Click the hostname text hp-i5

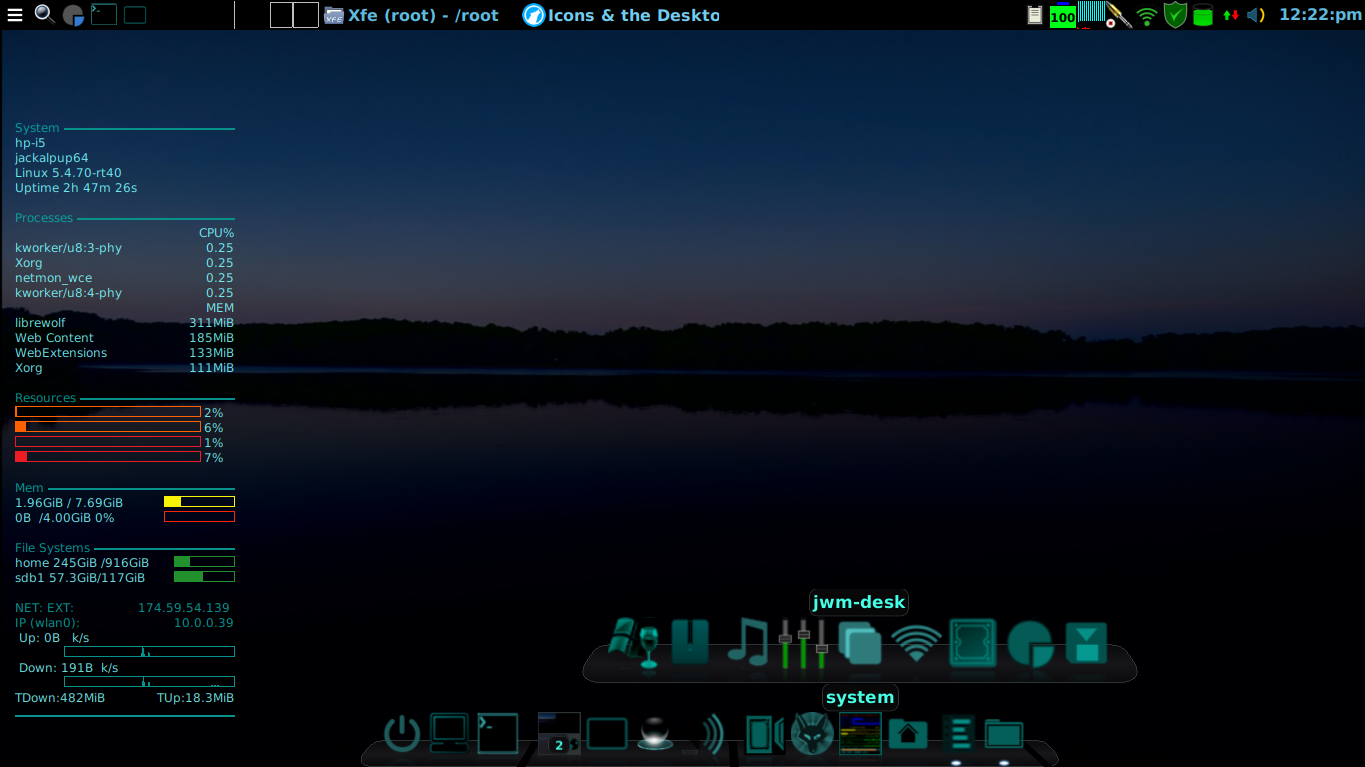point(30,143)
